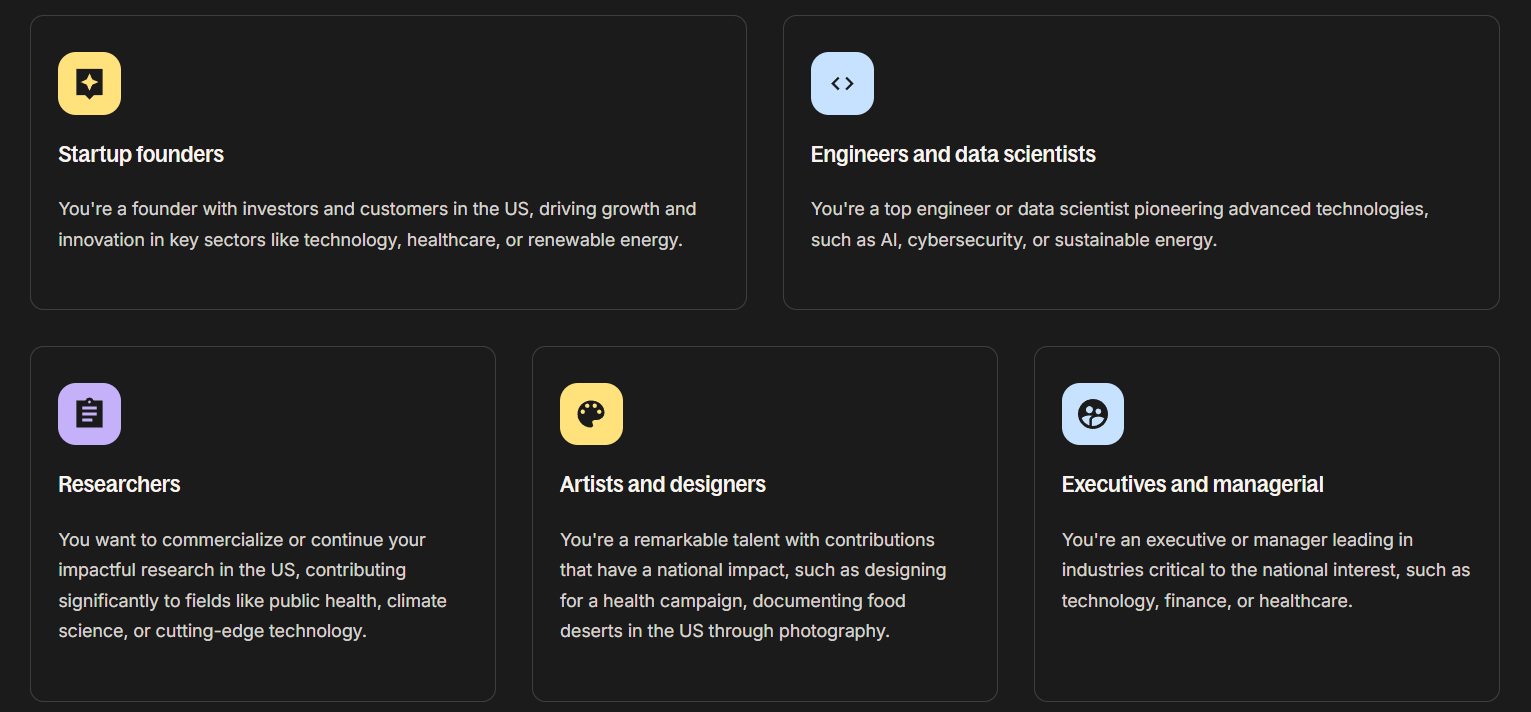The width and height of the screenshot is (1531, 712).
Task: Open the Startup founders heading
Action: (x=141, y=154)
